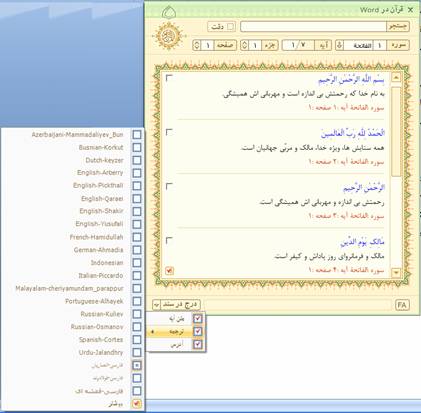Viewport: 421px width, 413px height.
Task: Toggle the selected Persian translation checkbox
Action: 137,365
